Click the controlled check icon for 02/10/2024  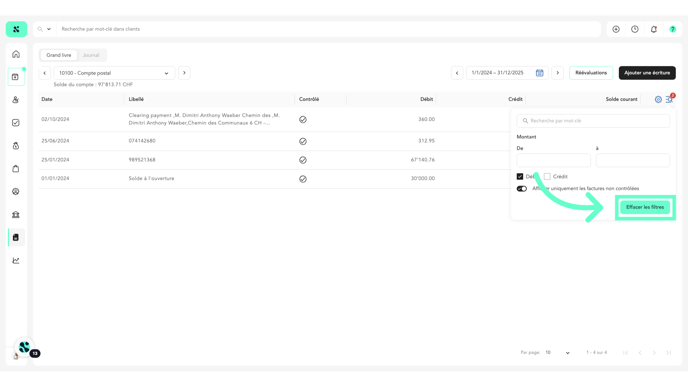pyautogui.click(x=303, y=119)
